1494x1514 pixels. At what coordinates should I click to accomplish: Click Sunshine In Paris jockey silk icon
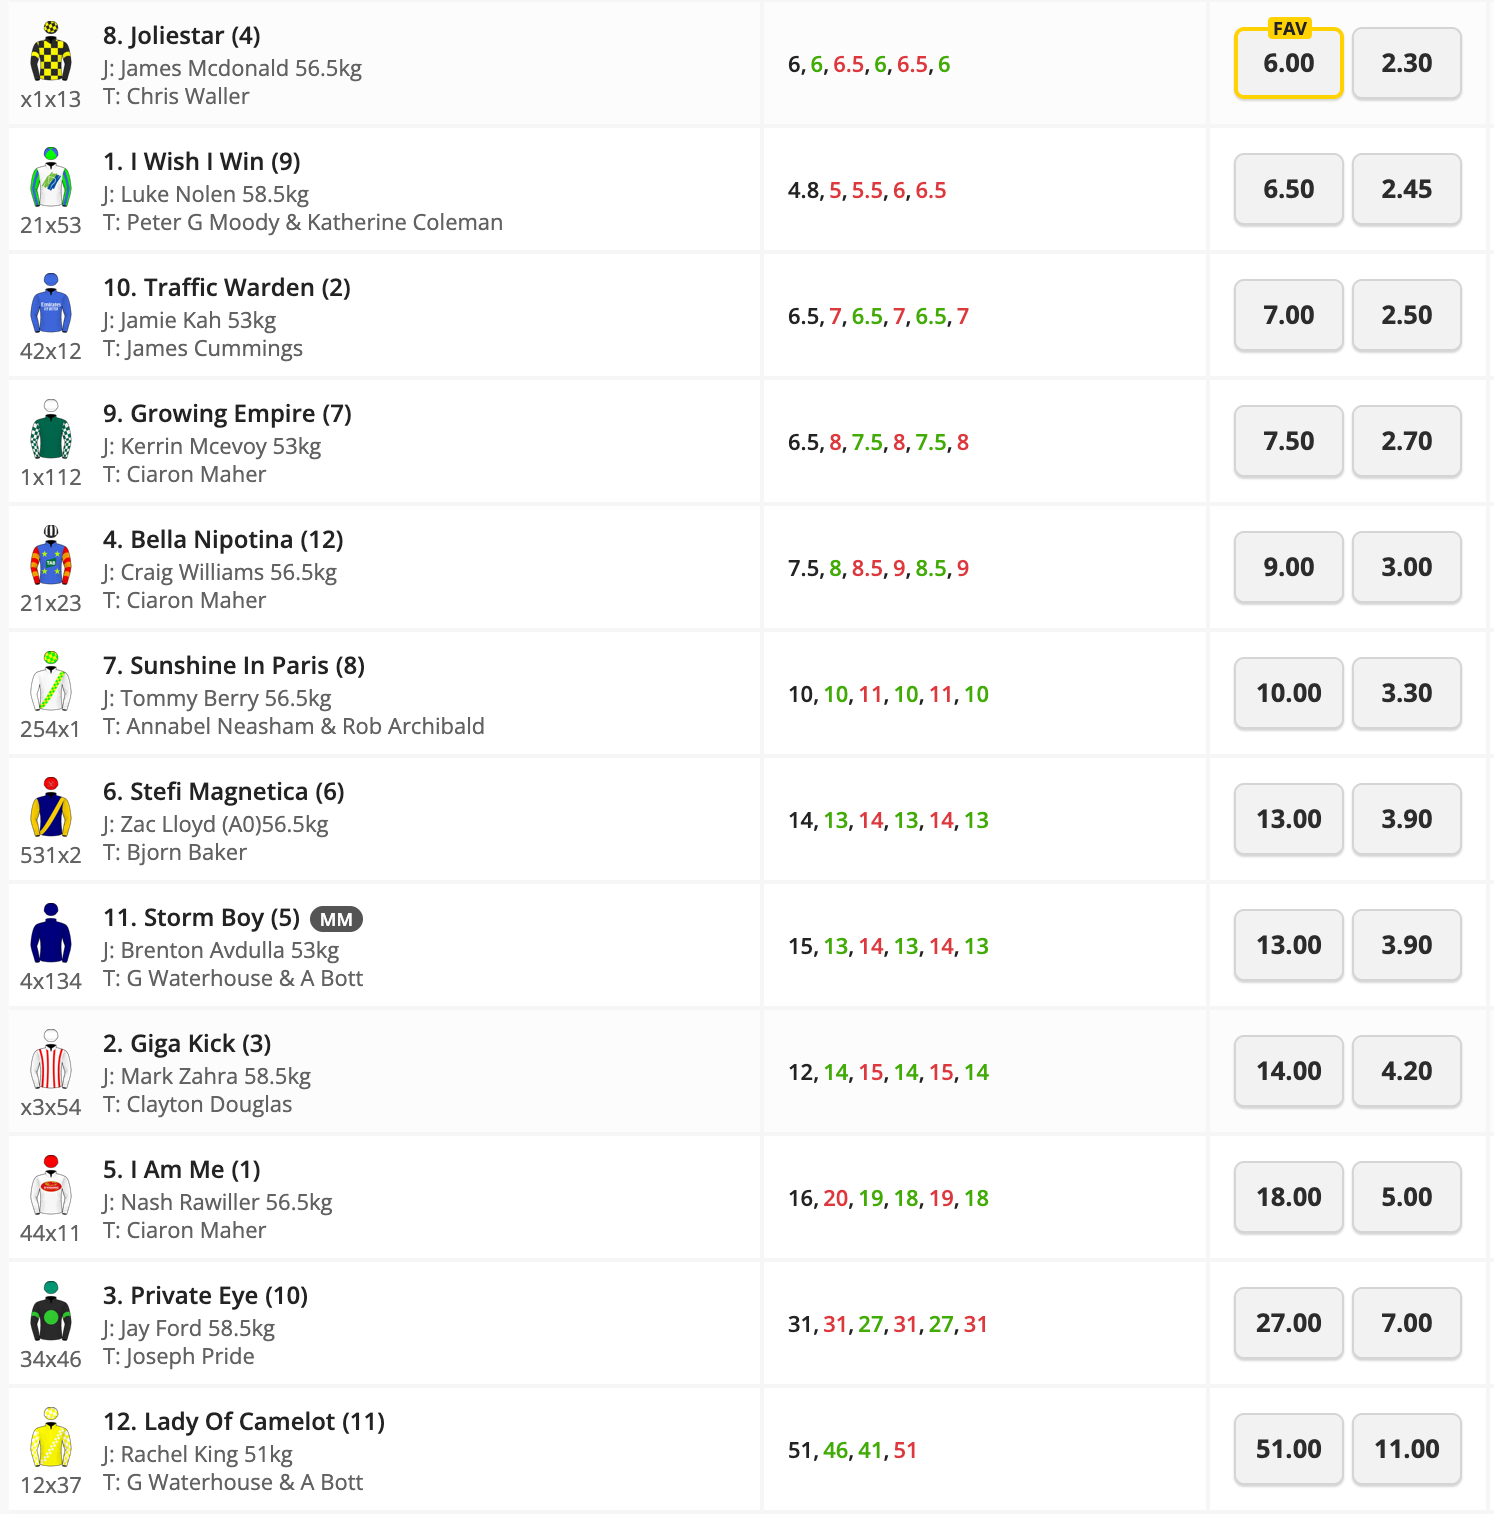51,683
